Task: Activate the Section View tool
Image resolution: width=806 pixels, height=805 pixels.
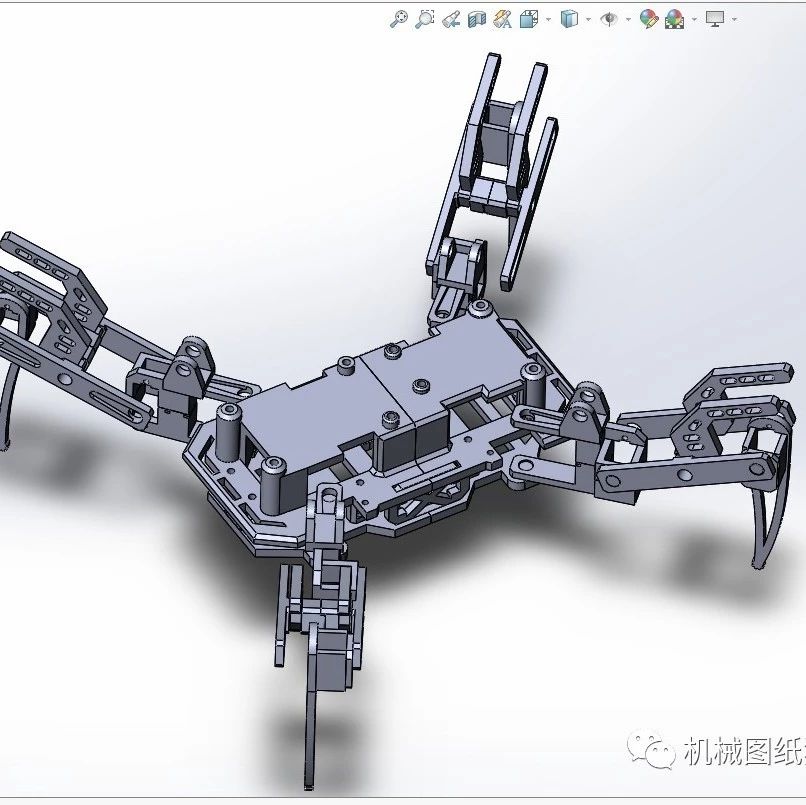Action: coord(477,19)
